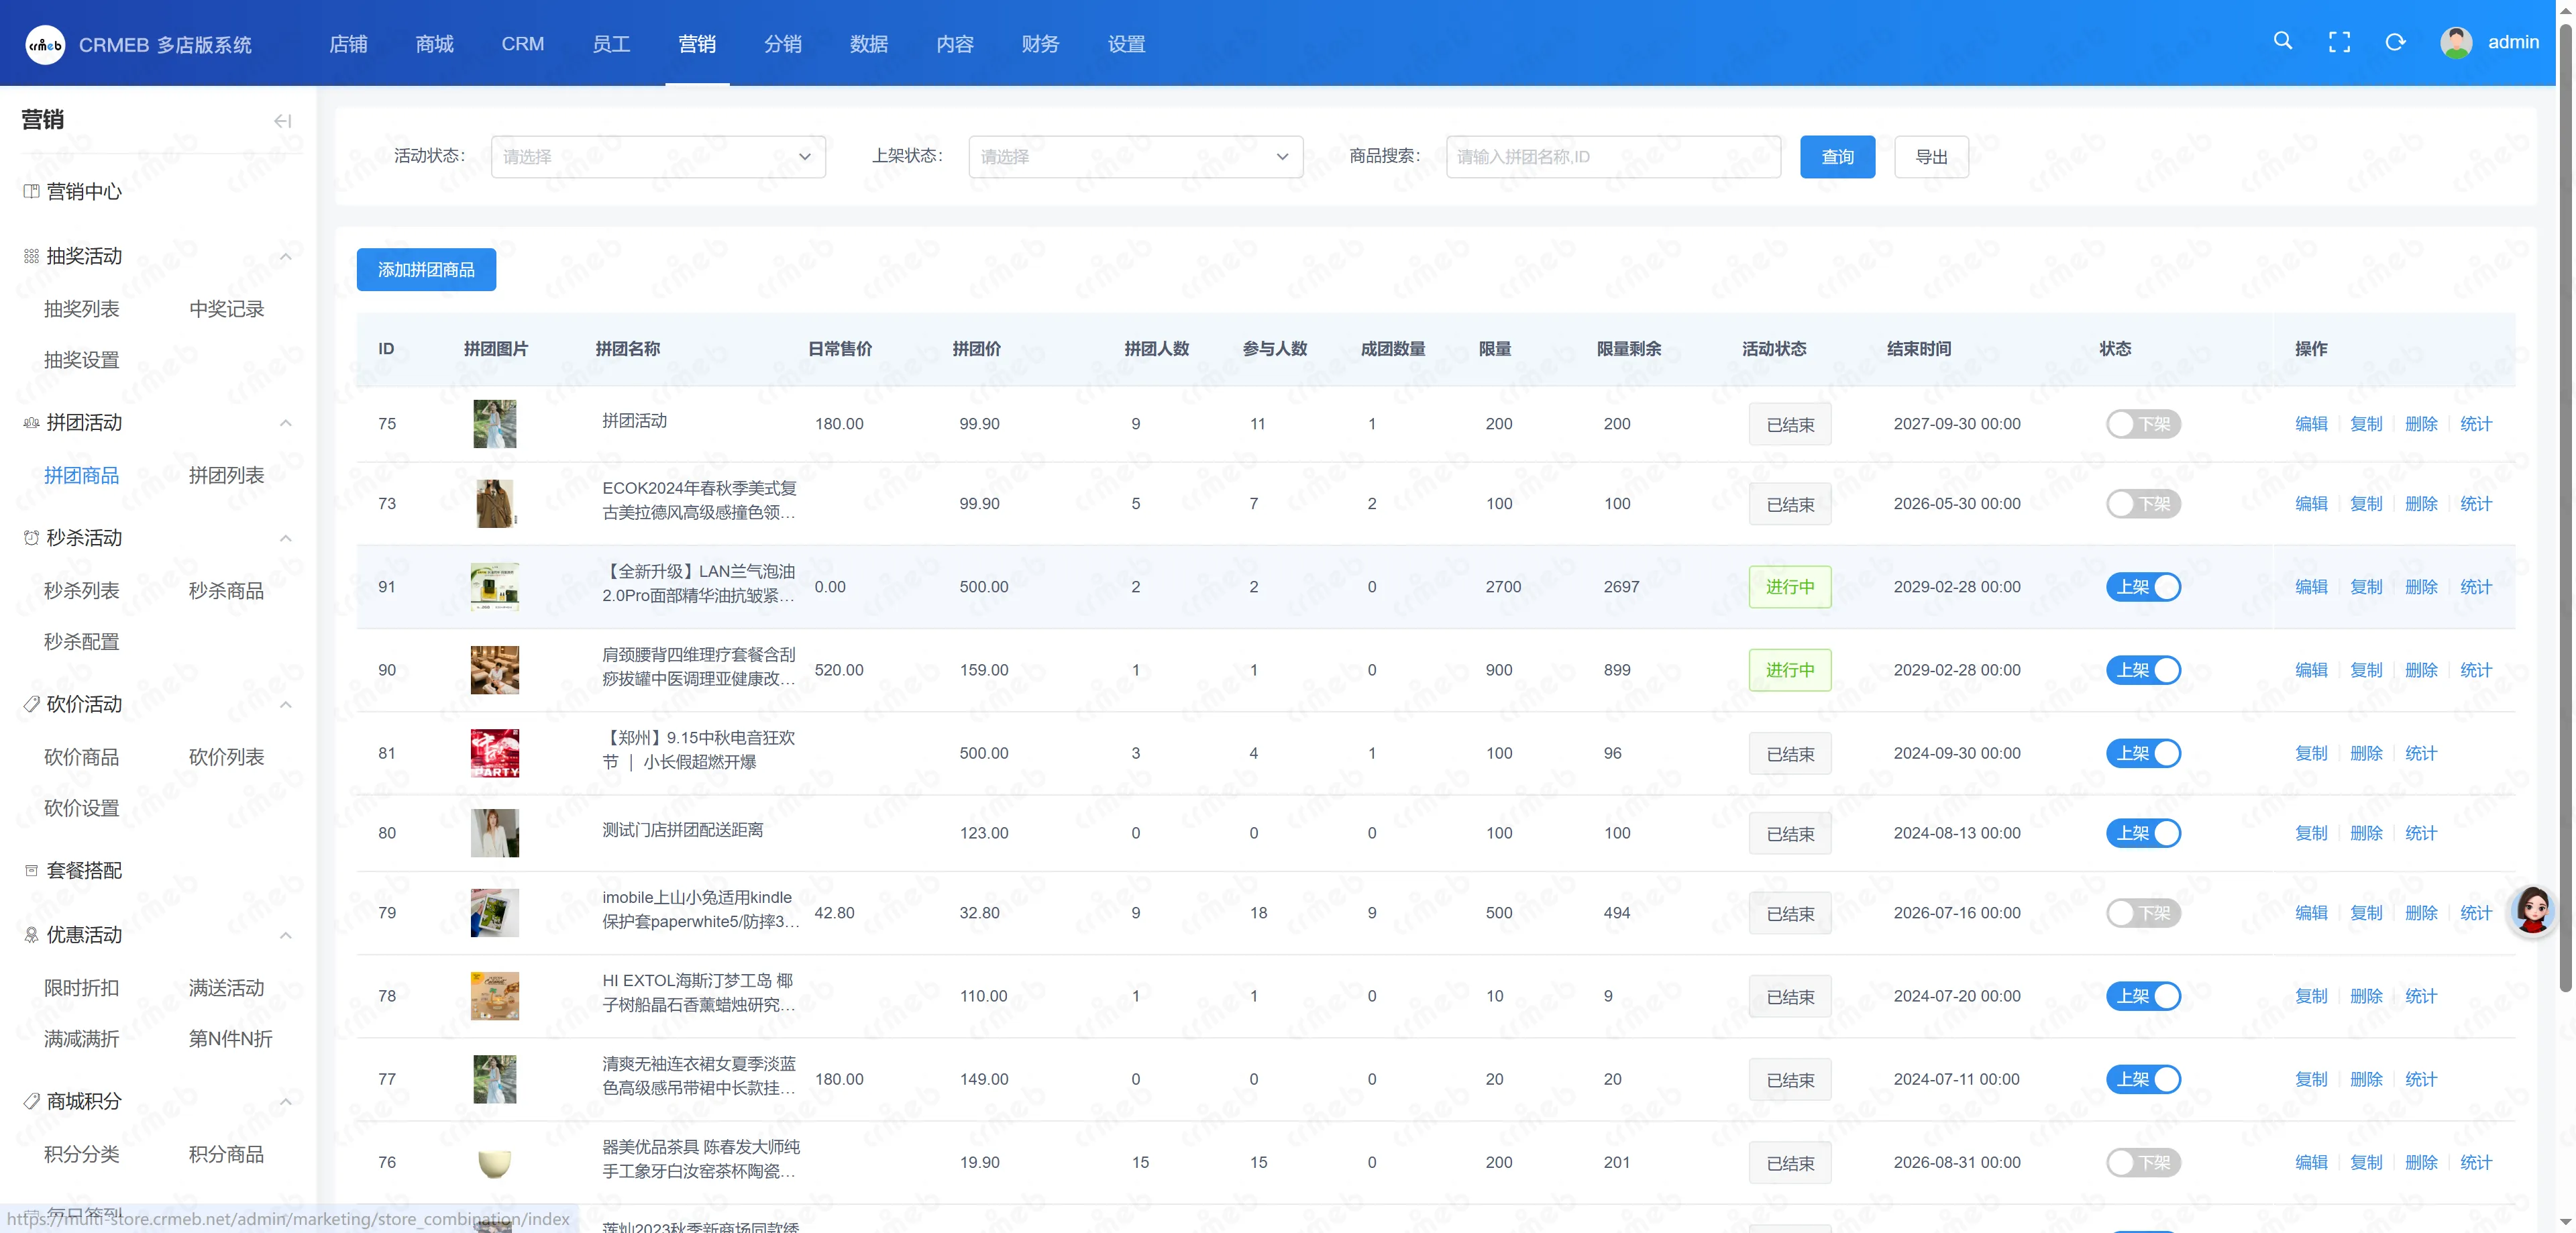Click the 优惠活动 sidebar icon

coord(31,935)
